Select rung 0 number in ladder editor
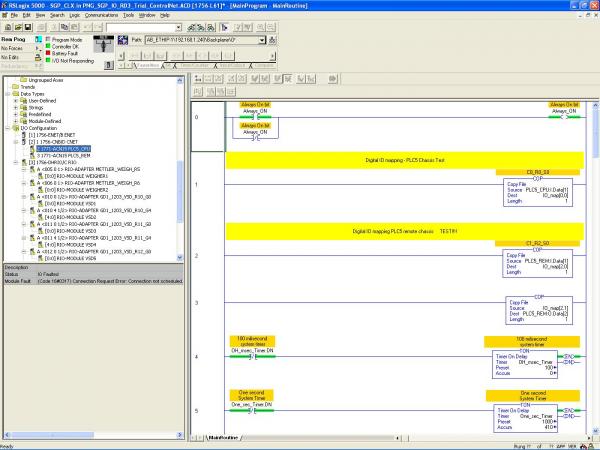Image resolution: width=600 pixels, height=450 pixels. point(196,117)
